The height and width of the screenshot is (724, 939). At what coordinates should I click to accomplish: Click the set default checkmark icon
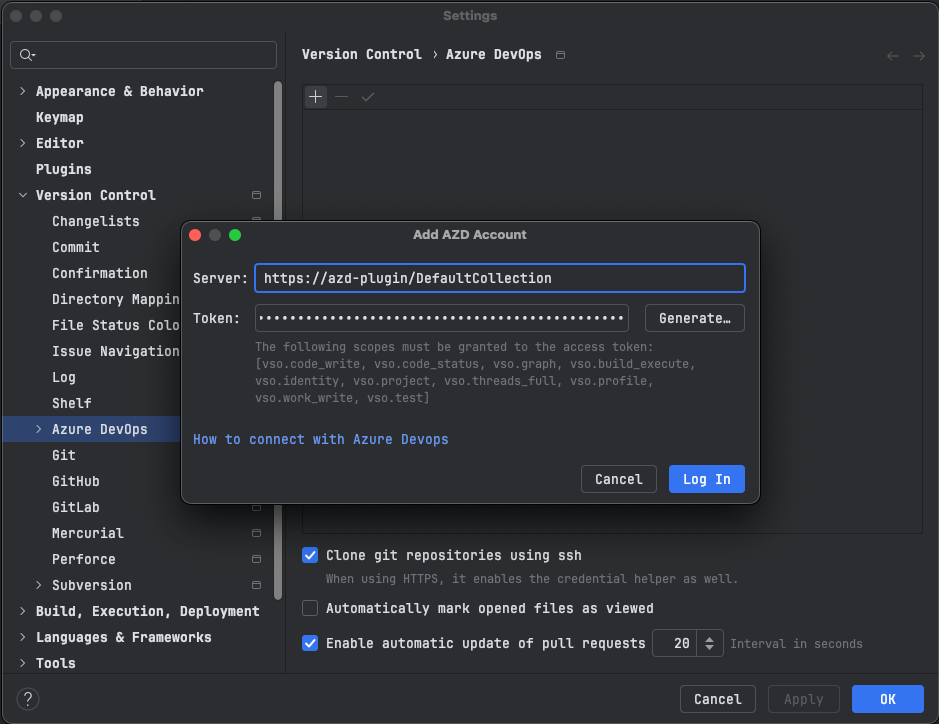click(x=368, y=97)
